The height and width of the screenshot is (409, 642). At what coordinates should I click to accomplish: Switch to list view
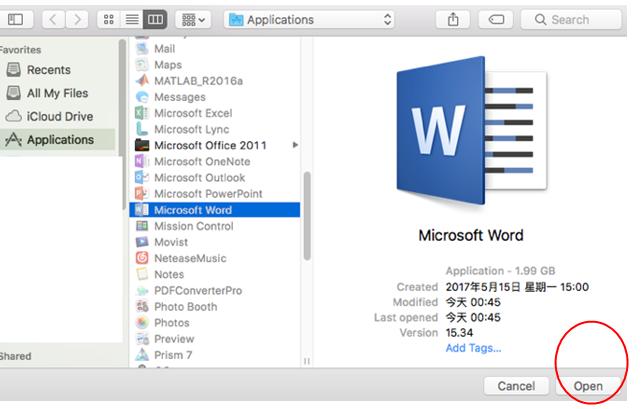pyautogui.click(x=132, y=19)
